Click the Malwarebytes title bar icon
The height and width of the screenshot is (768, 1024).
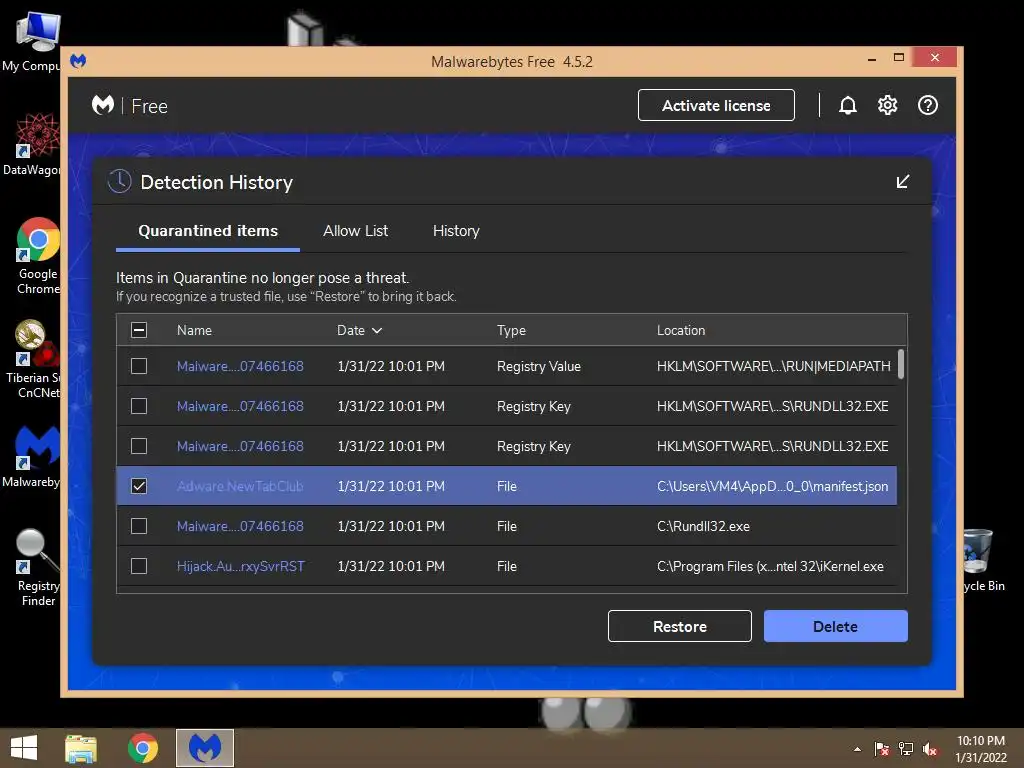tap(78, 61)
